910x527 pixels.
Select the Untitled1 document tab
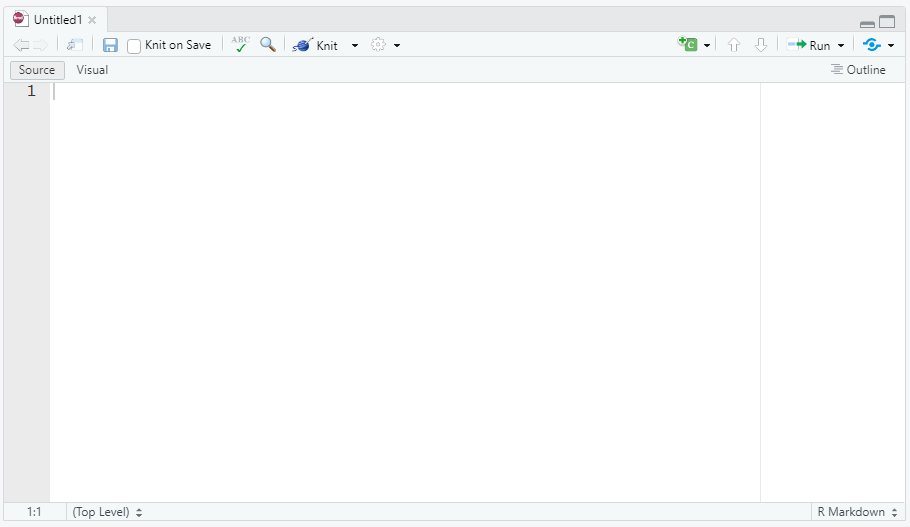[x=57, y=20]
